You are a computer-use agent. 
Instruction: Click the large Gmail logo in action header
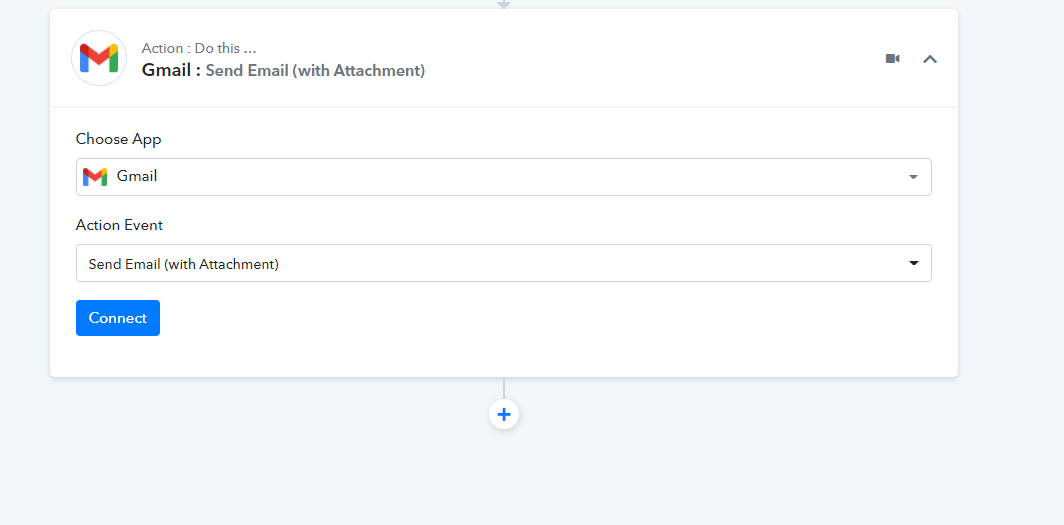click(99, 58)
